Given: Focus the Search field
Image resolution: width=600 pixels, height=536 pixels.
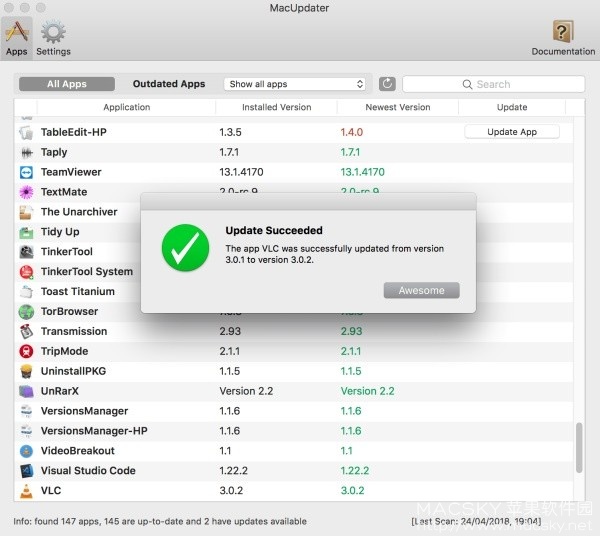Looking at the screenshot, I should (x=494, y=84).
